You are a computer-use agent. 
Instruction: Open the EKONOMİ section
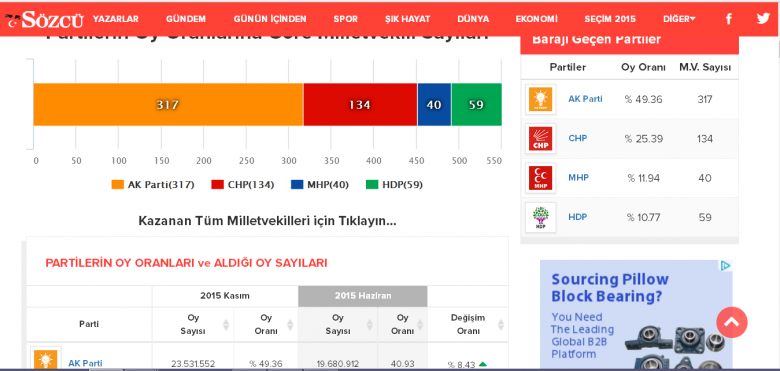tap(537, 19)
